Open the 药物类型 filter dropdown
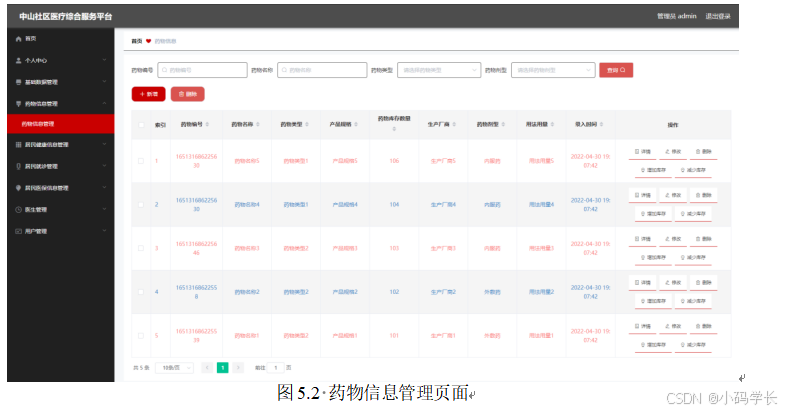 (x=439, y=70)
